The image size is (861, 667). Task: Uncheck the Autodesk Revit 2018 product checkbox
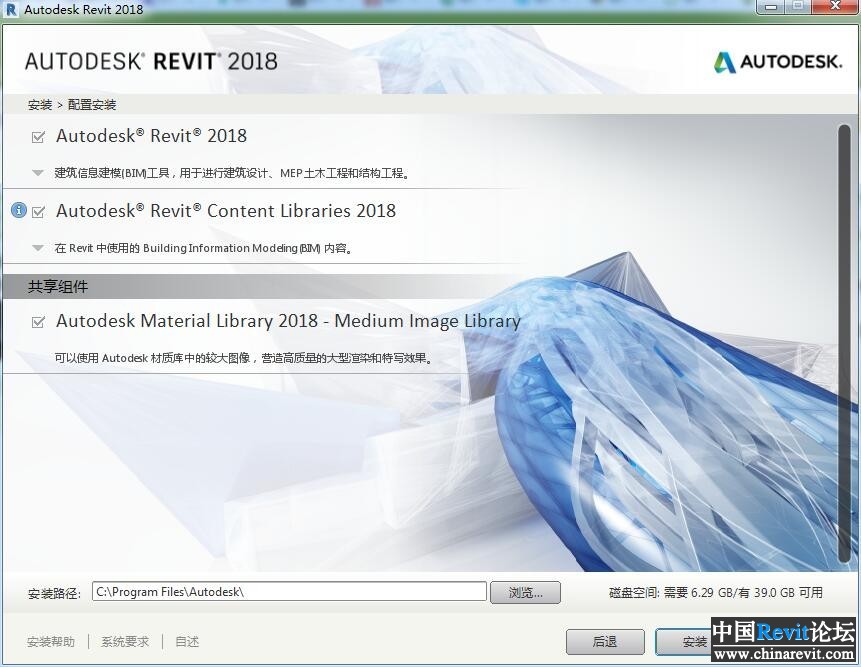pos(38,137)
